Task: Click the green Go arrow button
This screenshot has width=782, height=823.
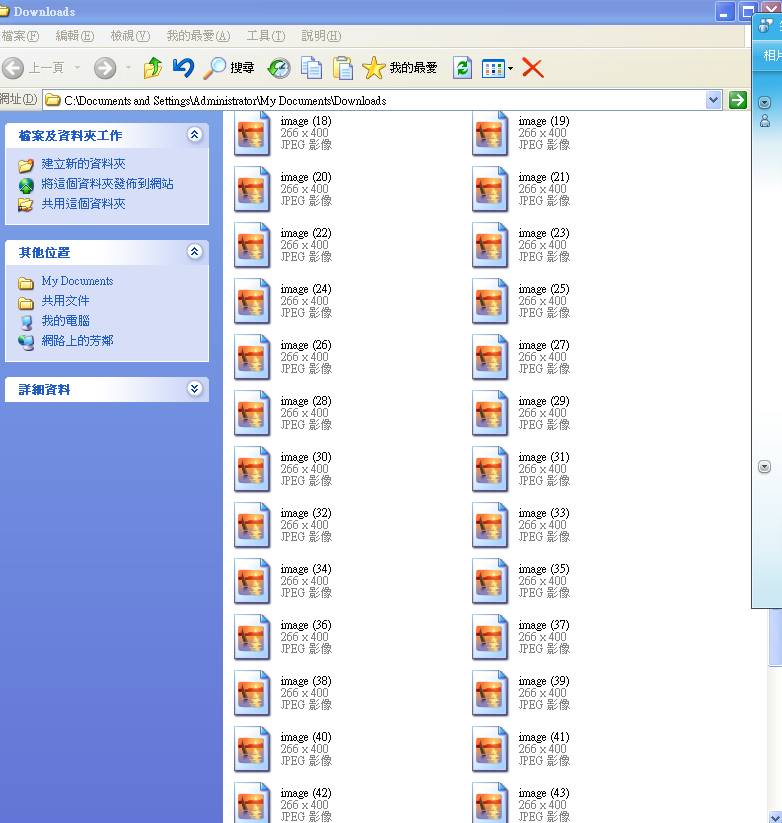Action: click(x=738, y=100)
